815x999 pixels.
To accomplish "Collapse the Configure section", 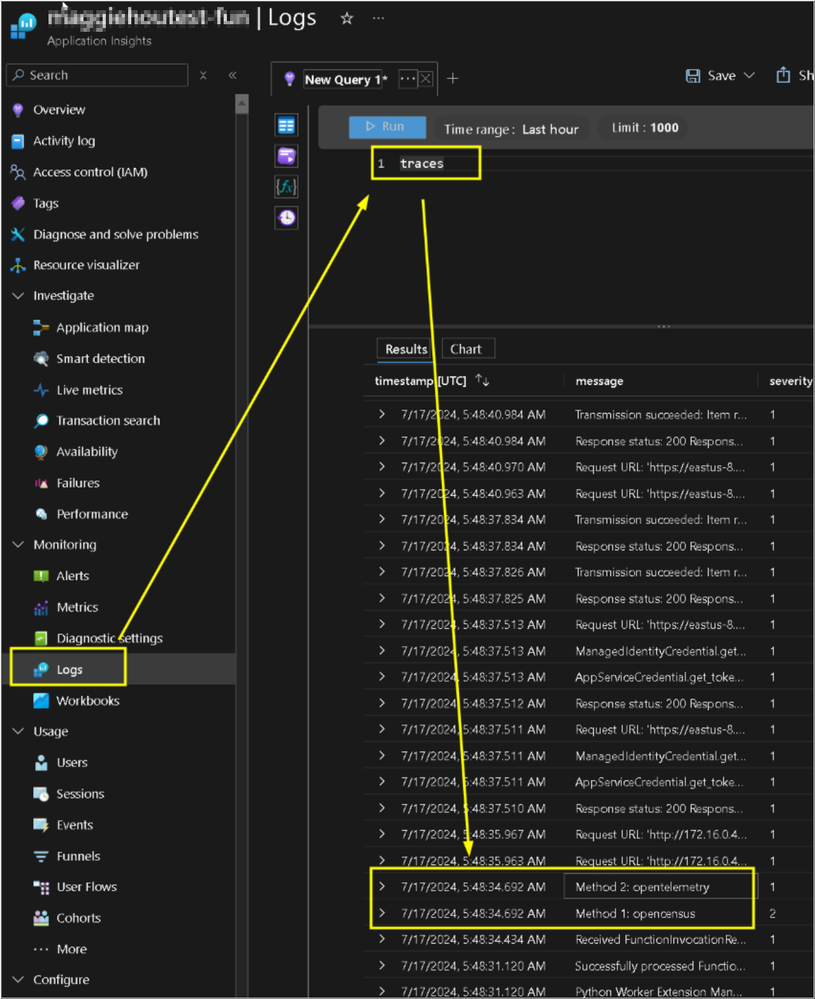I will 18,980.
